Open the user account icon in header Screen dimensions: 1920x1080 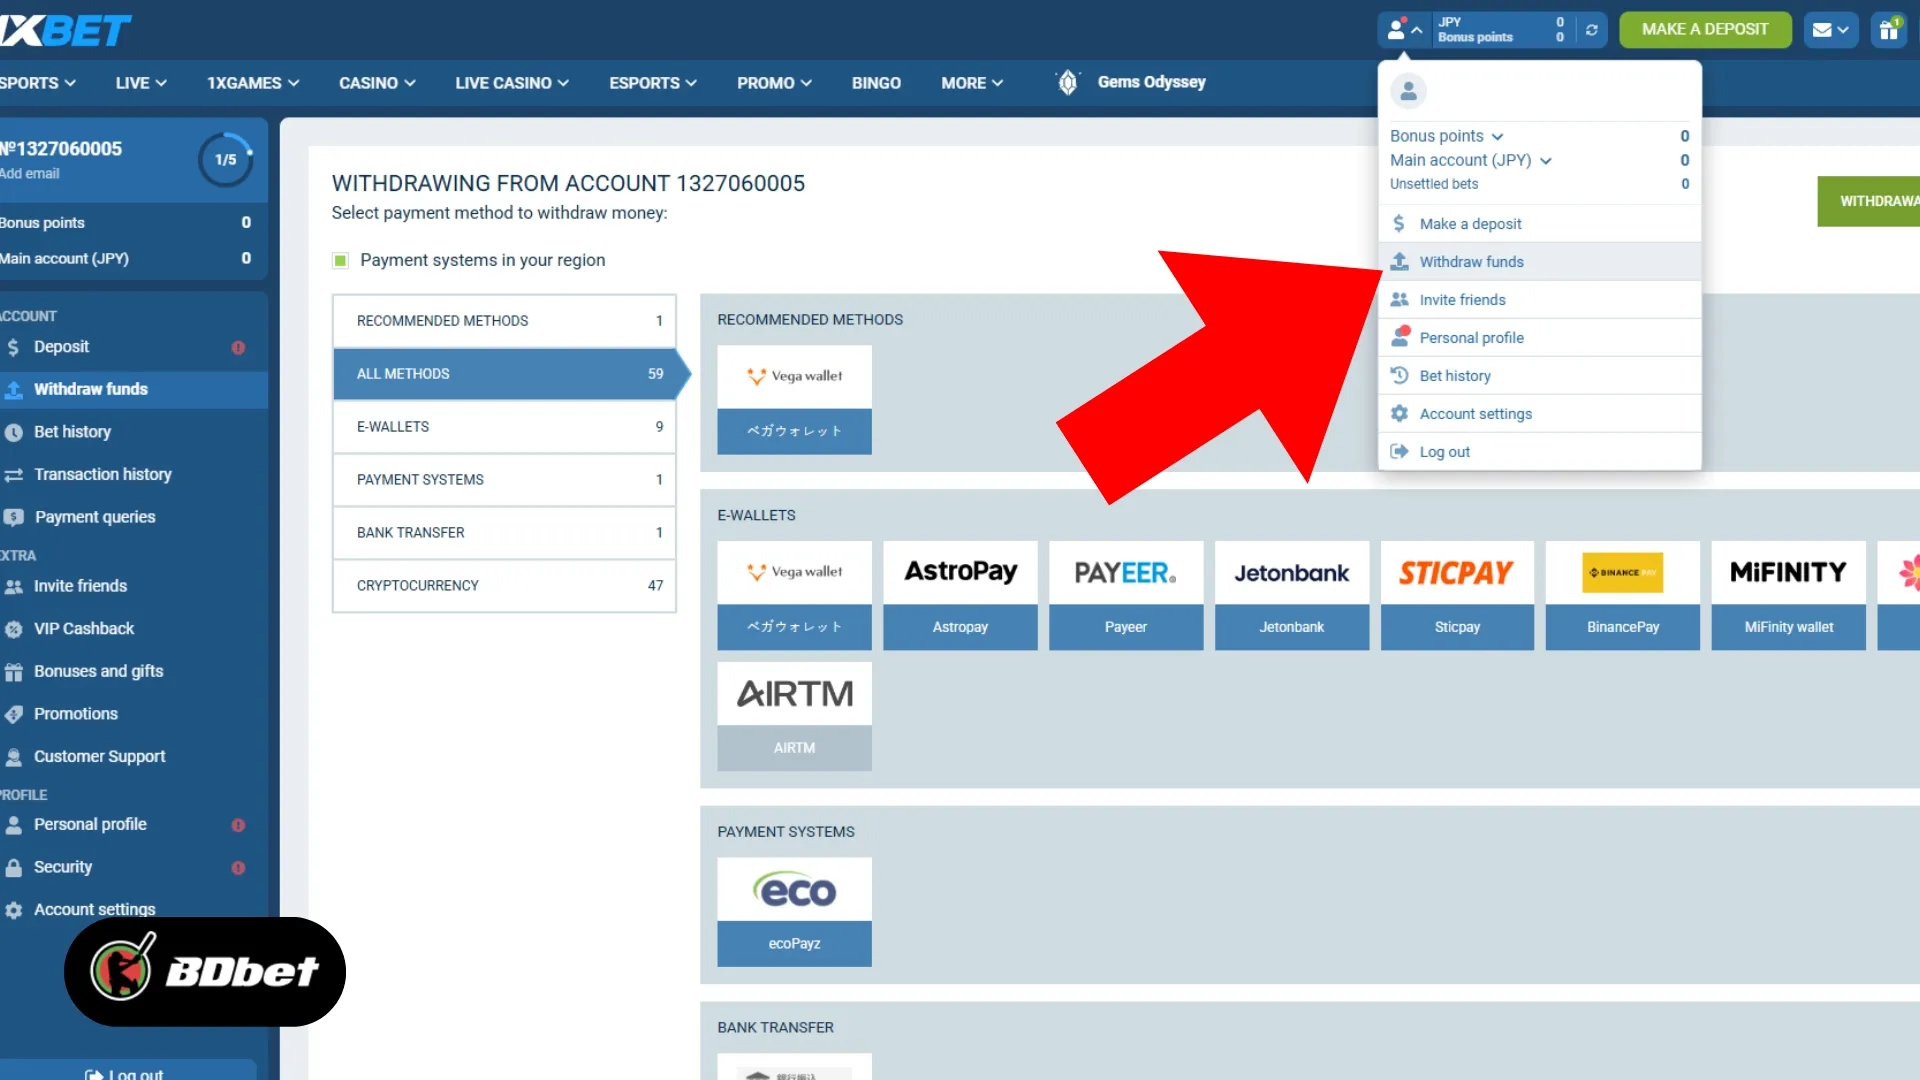coord(1404,30)
